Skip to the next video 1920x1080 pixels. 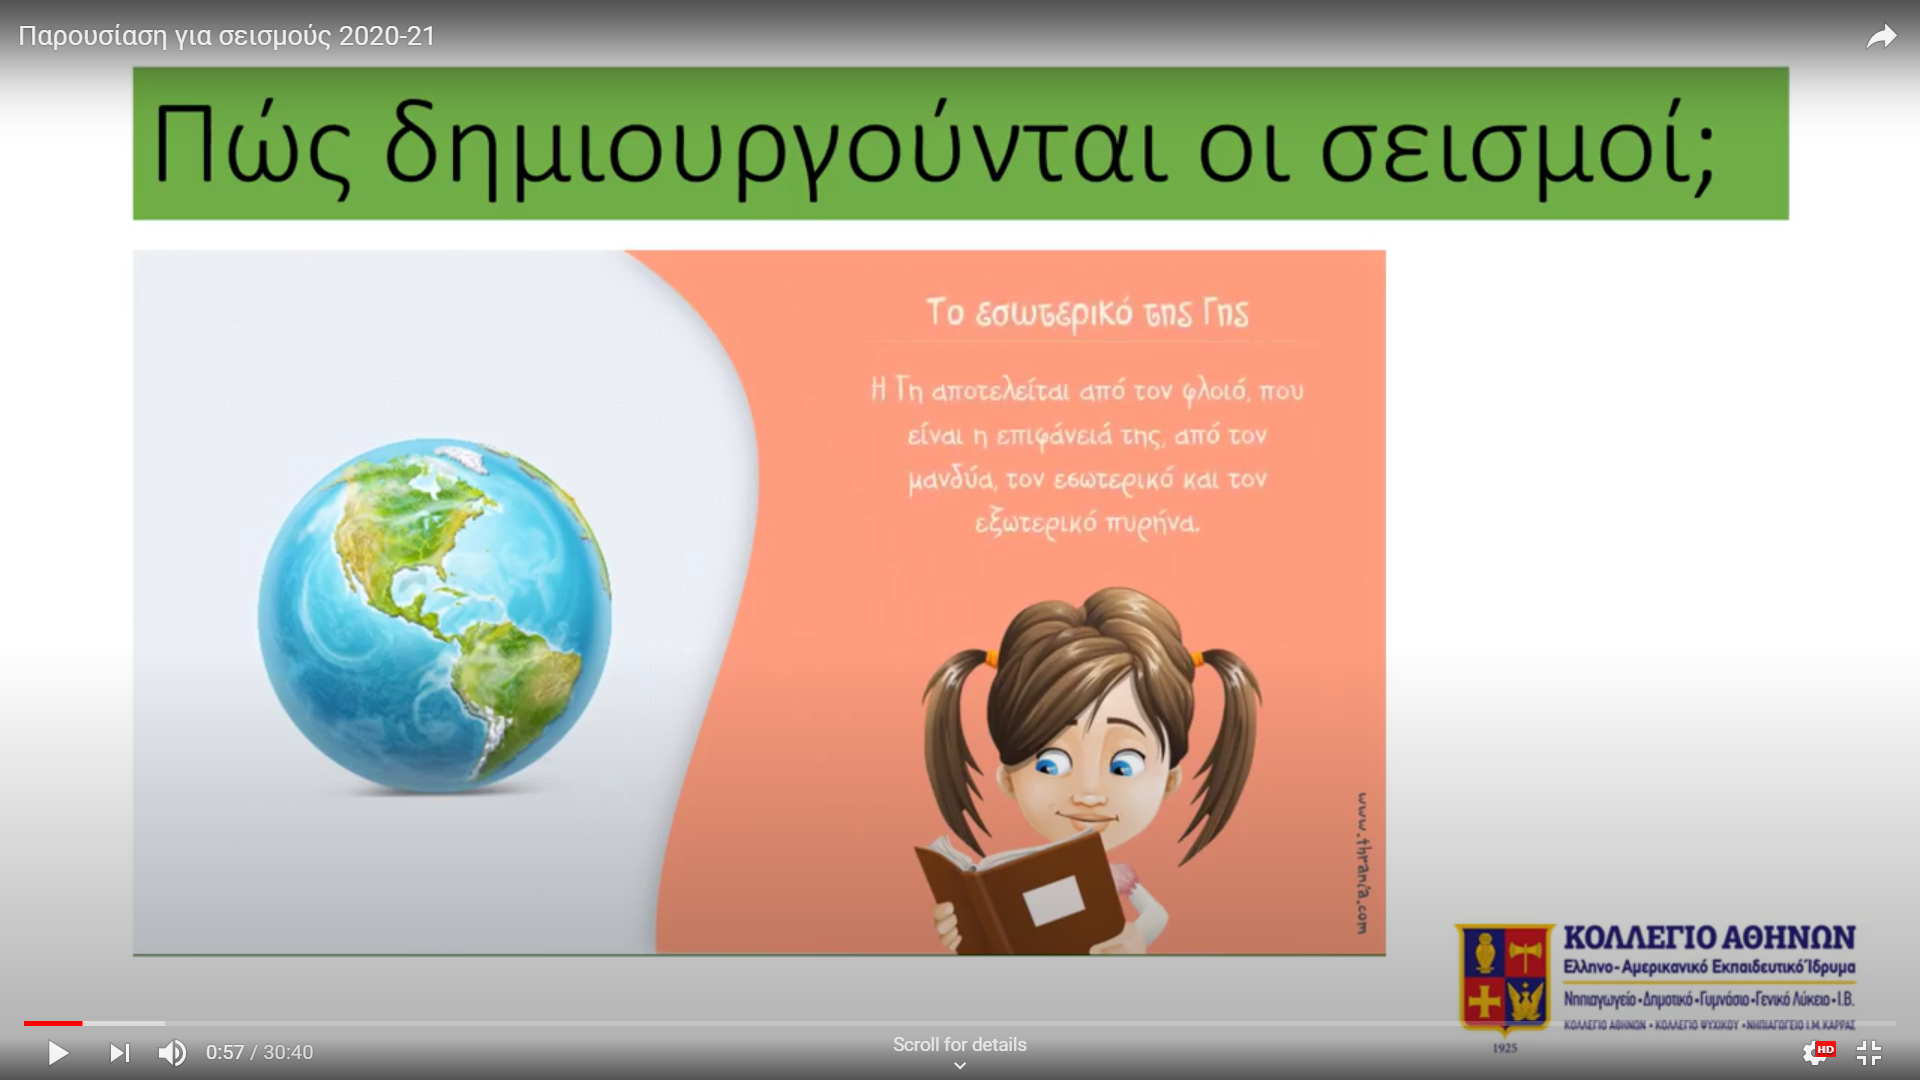119,1053
